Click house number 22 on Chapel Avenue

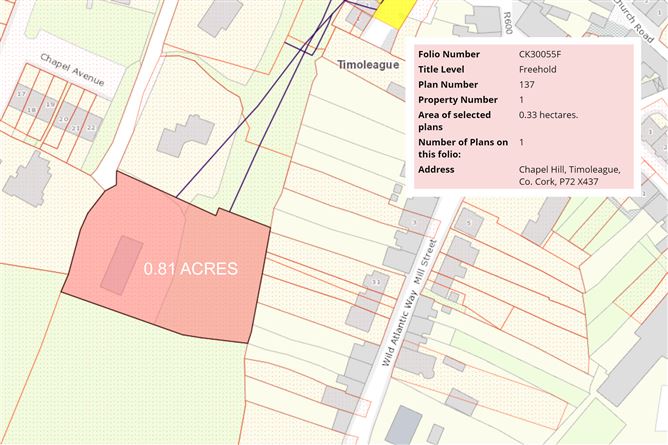[91, 127]
